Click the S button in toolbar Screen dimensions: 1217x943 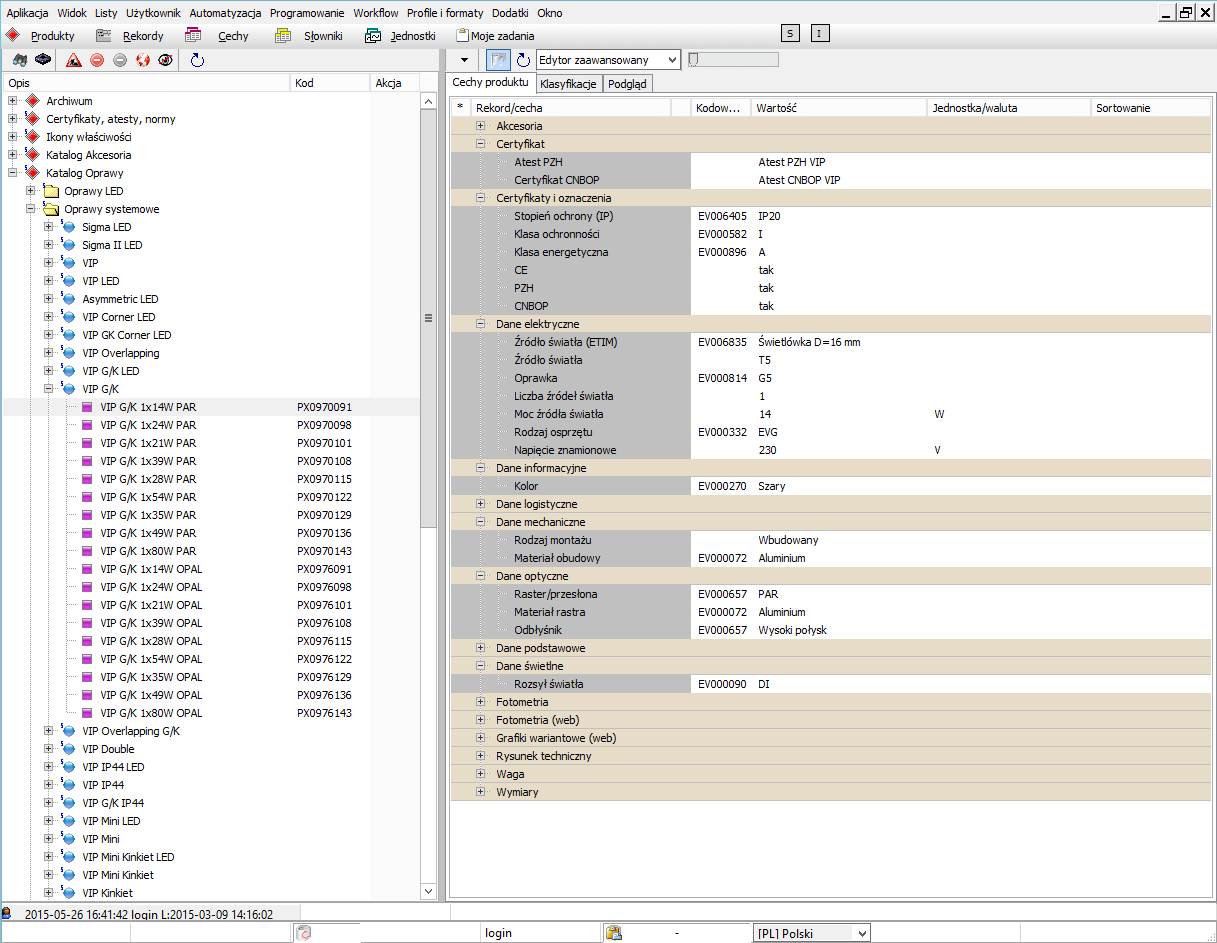(791, 35)
